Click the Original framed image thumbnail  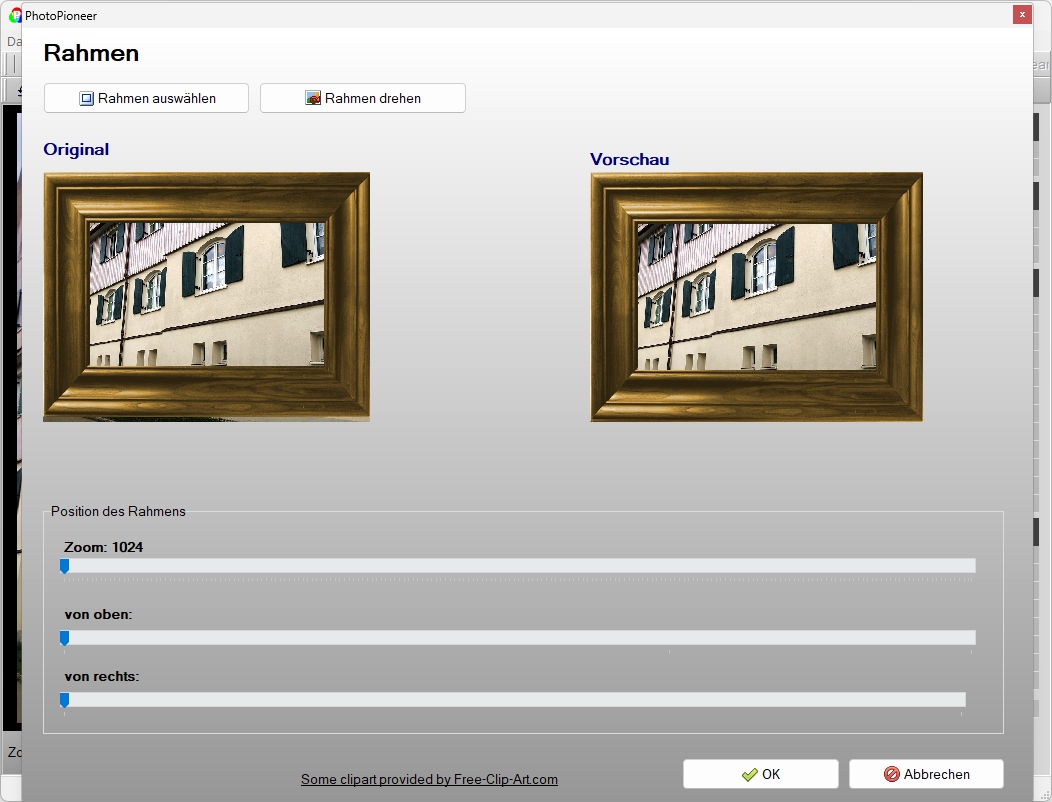coord(207,297)
